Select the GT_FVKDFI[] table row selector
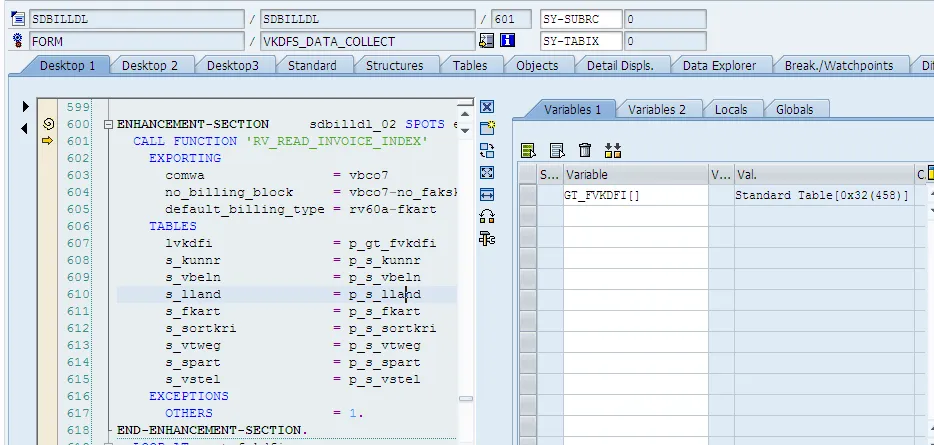The height and width of the screenshot is (445, 934). pyautogui.click(x=528, y=196)
